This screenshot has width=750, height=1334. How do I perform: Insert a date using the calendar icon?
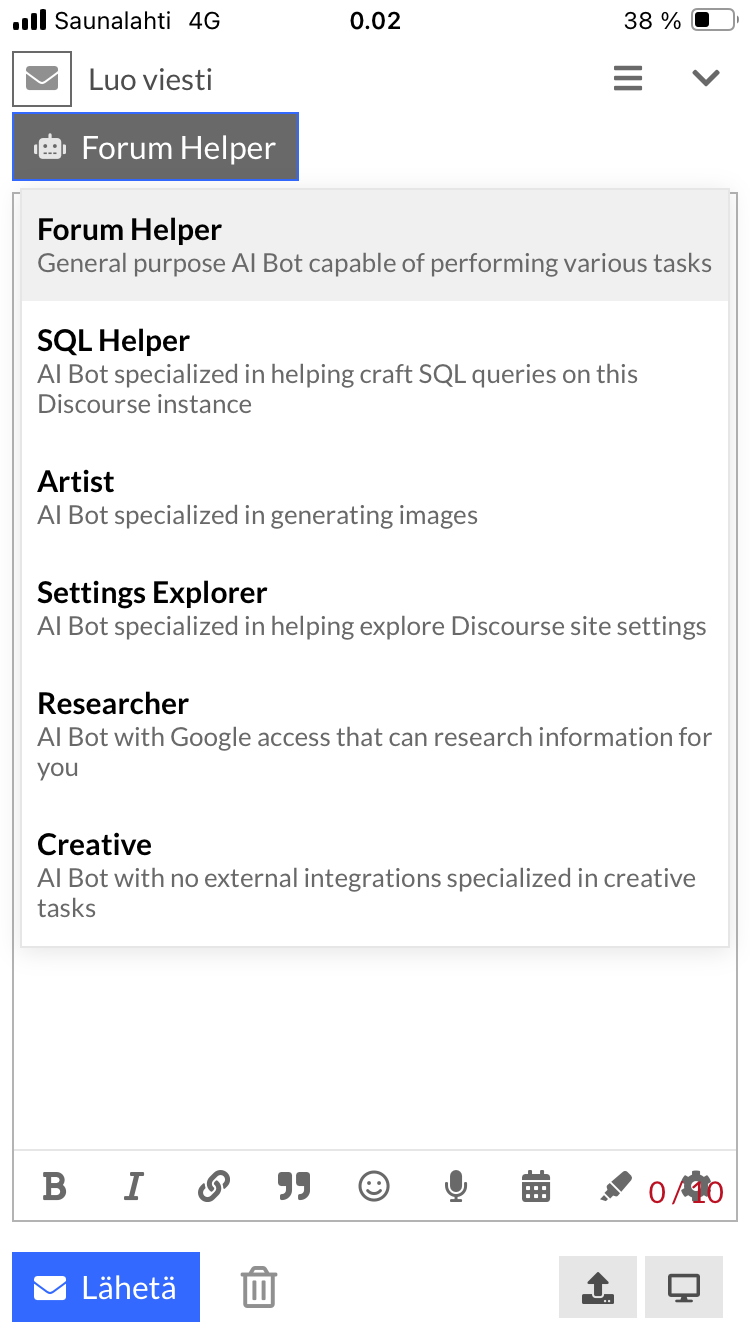(536, 1187)
